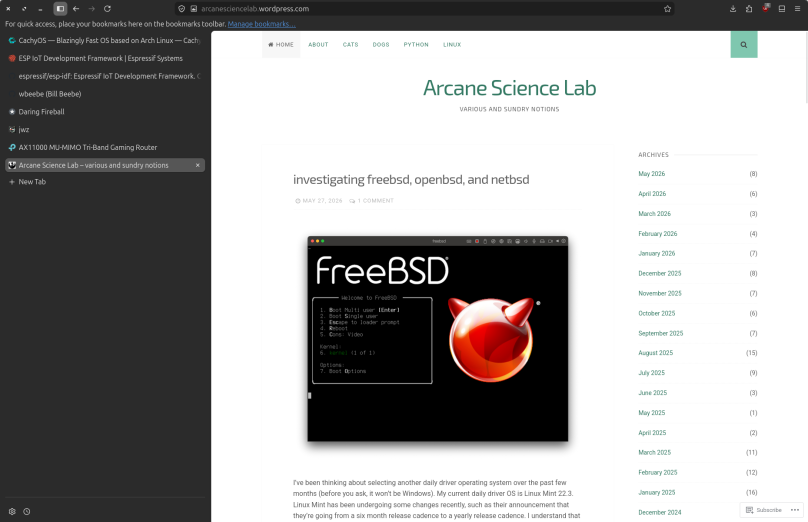Open the extensions puzzle icon
Screen dimensions: 808x522
point(749,9)
